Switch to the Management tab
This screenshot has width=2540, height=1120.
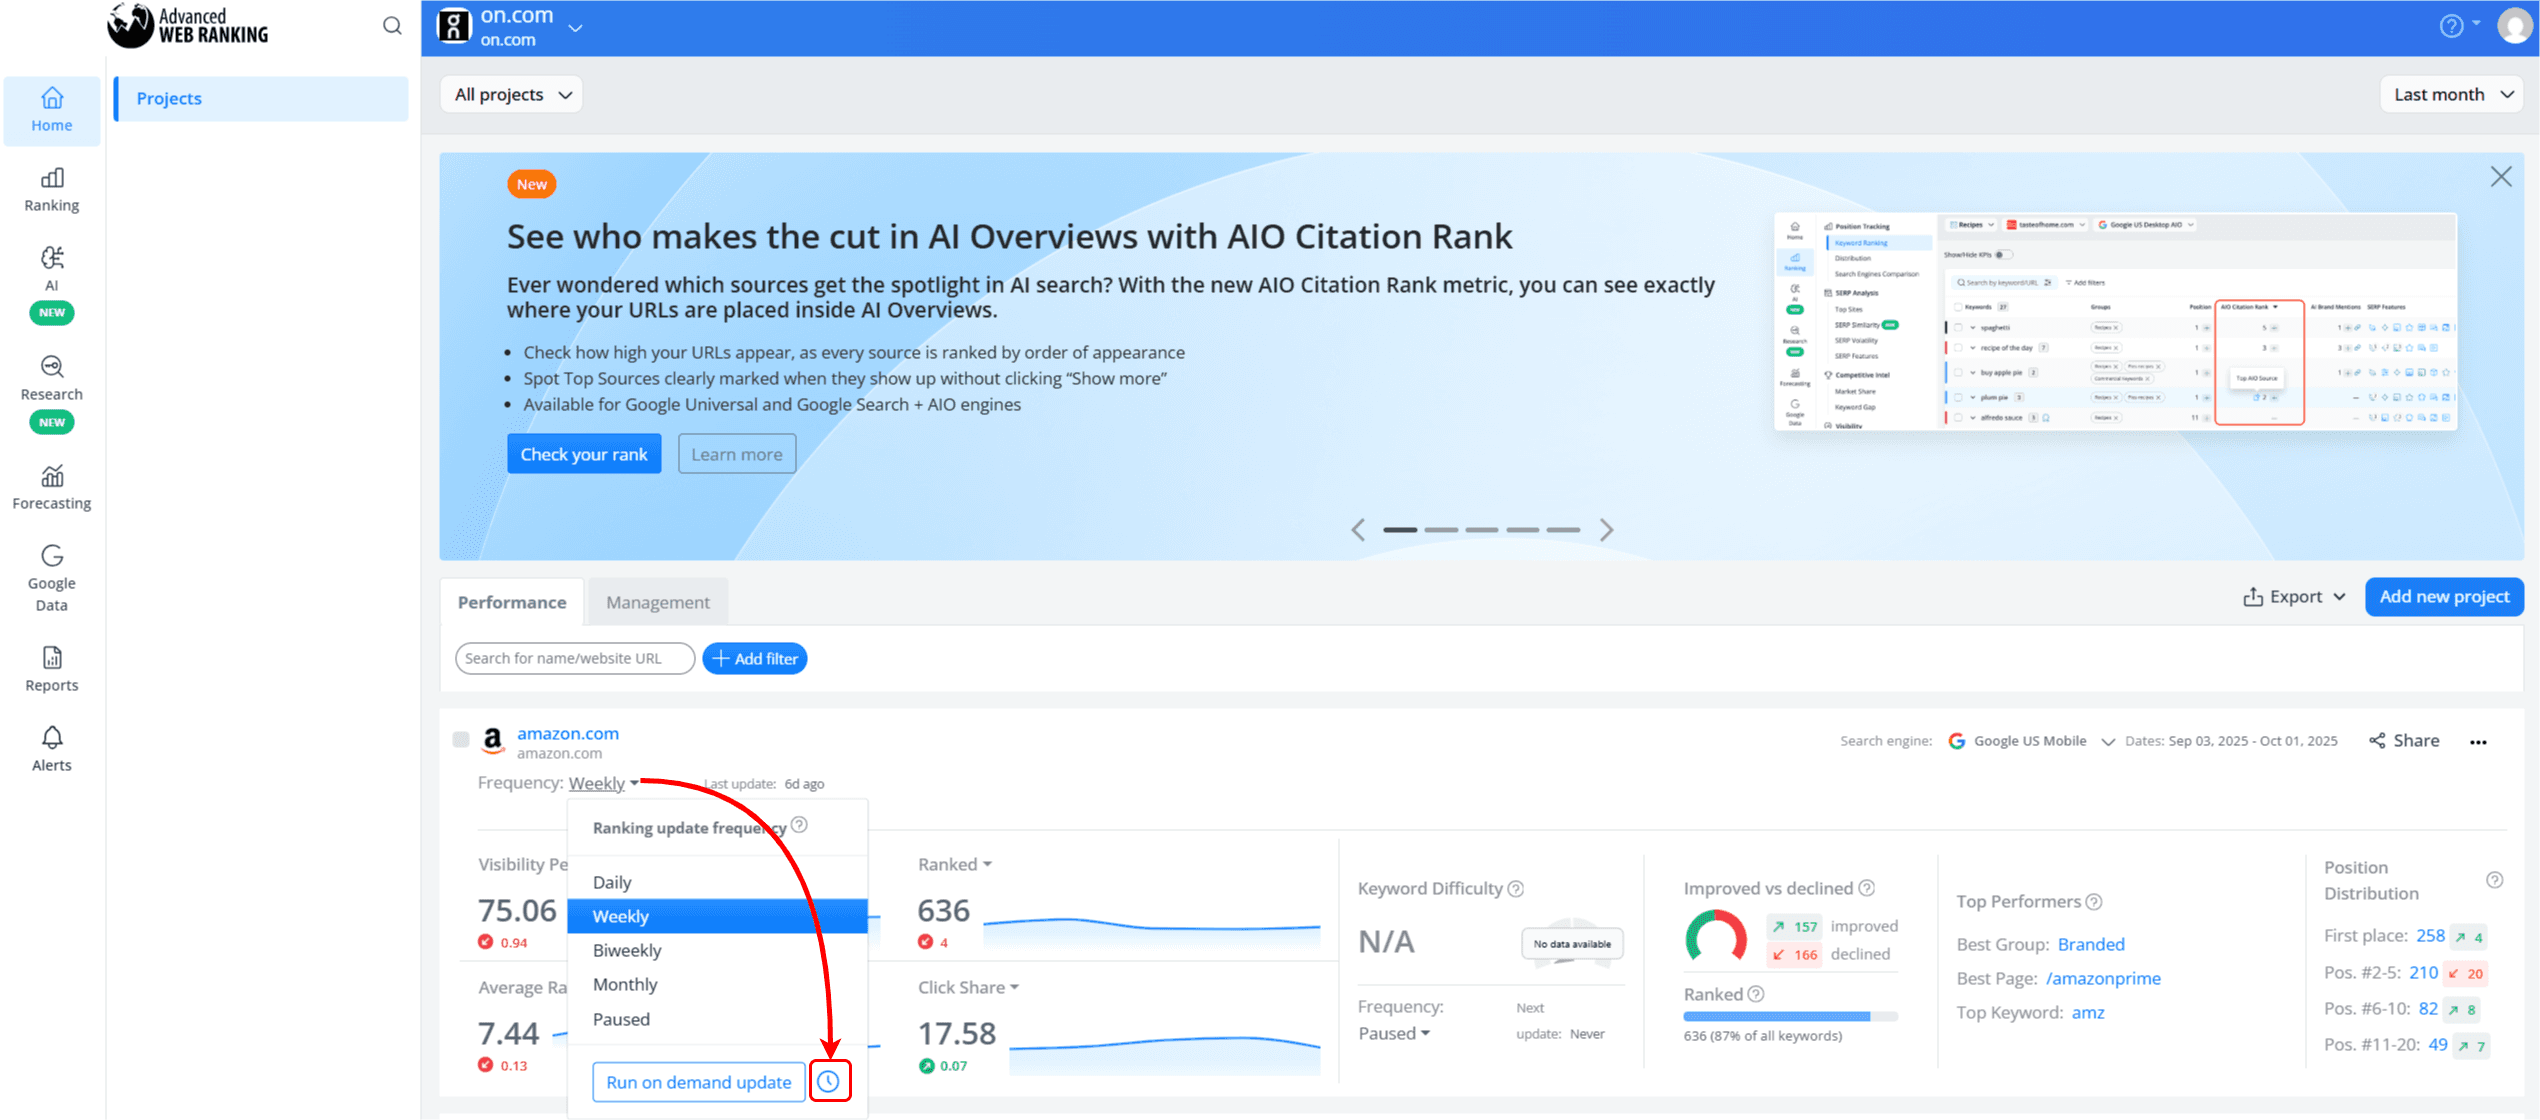tap(657, 602)
